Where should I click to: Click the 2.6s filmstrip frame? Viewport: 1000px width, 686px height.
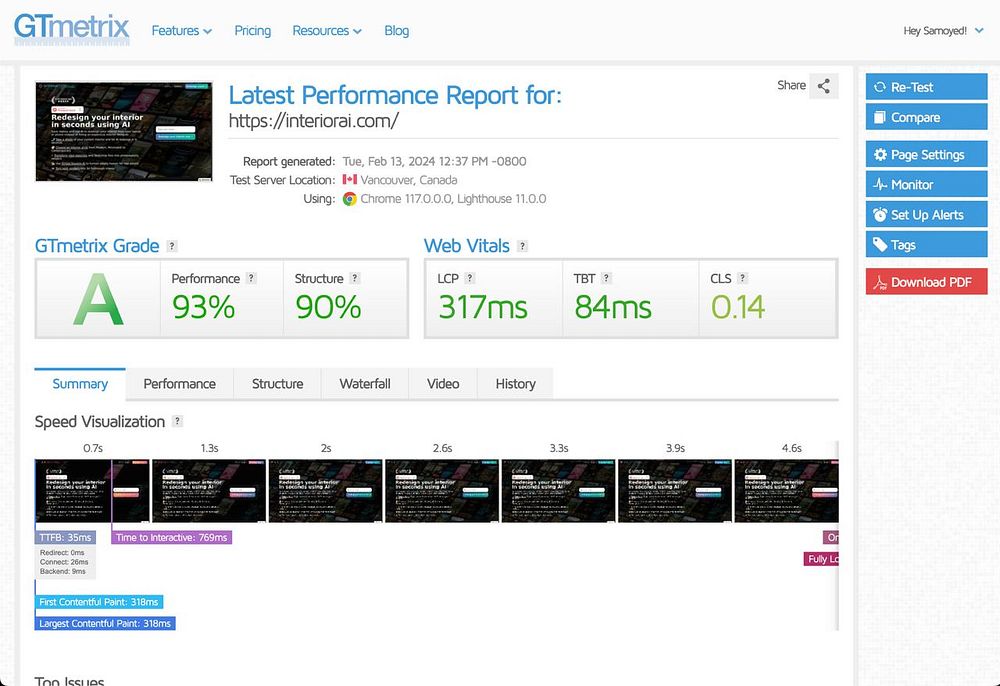point(442,491)
